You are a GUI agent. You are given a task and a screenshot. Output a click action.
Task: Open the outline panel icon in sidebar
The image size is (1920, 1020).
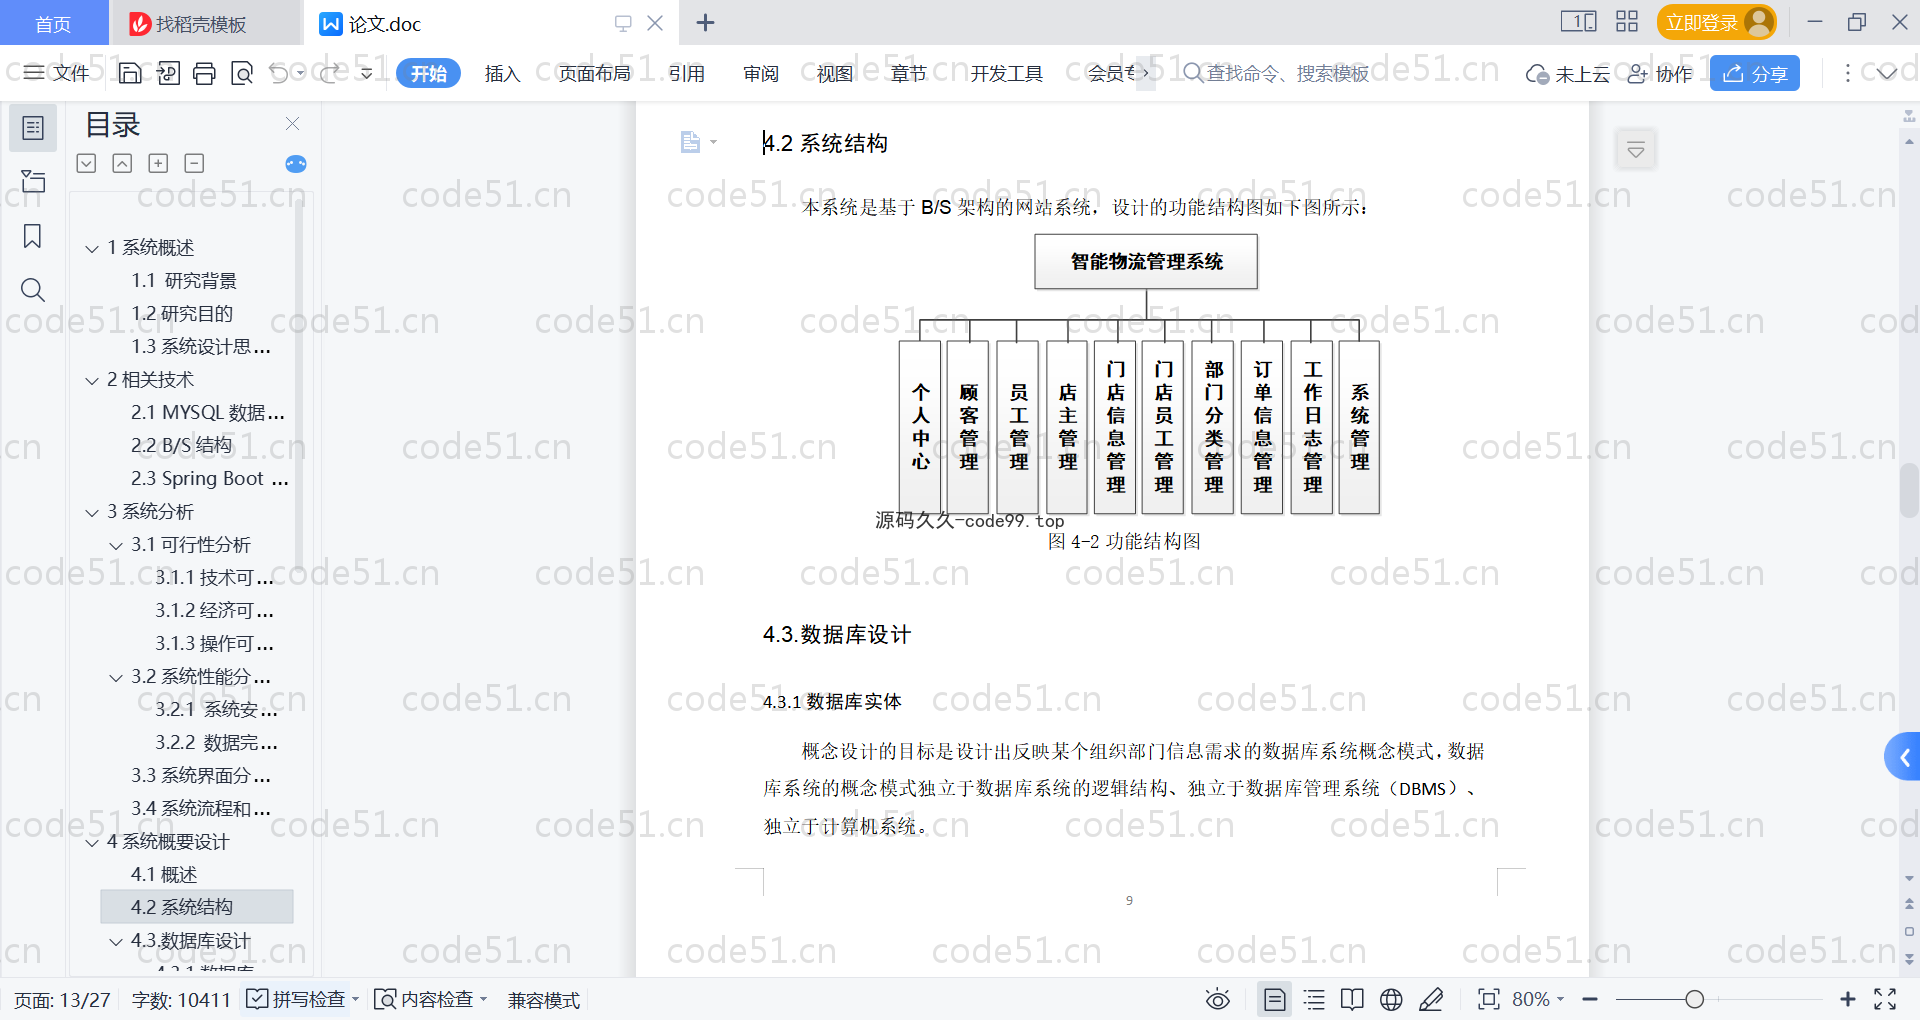[x=33, y=128]
